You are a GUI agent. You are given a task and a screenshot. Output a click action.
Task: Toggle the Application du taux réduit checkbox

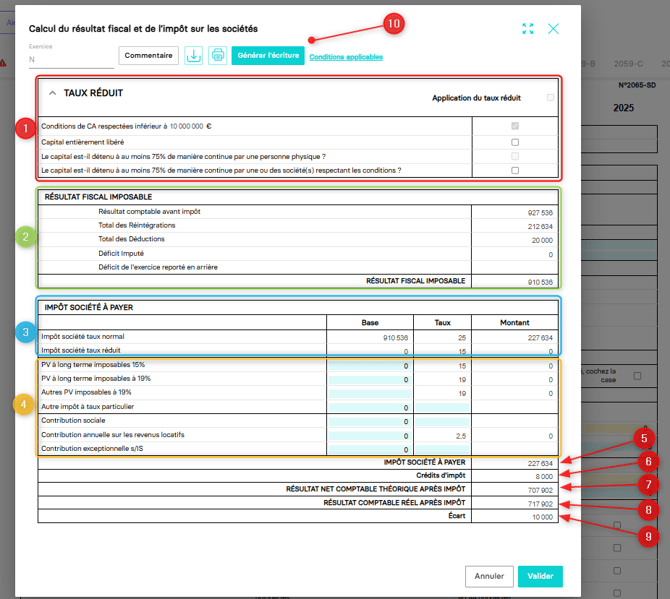(550, 98)
